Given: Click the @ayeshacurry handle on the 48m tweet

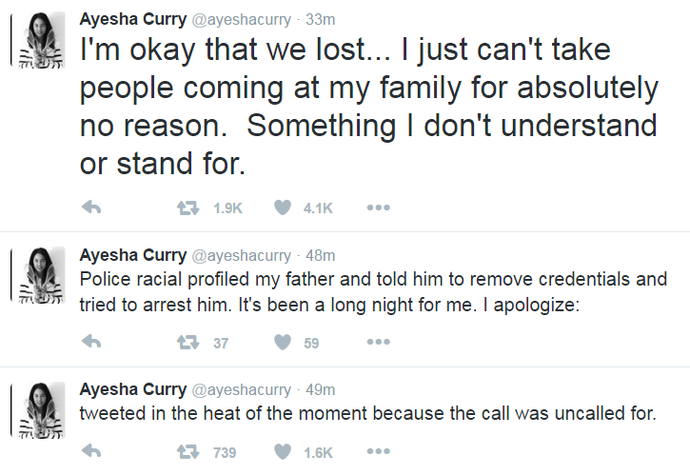Looking at the screenshot, I should click(x=238, y=255).
